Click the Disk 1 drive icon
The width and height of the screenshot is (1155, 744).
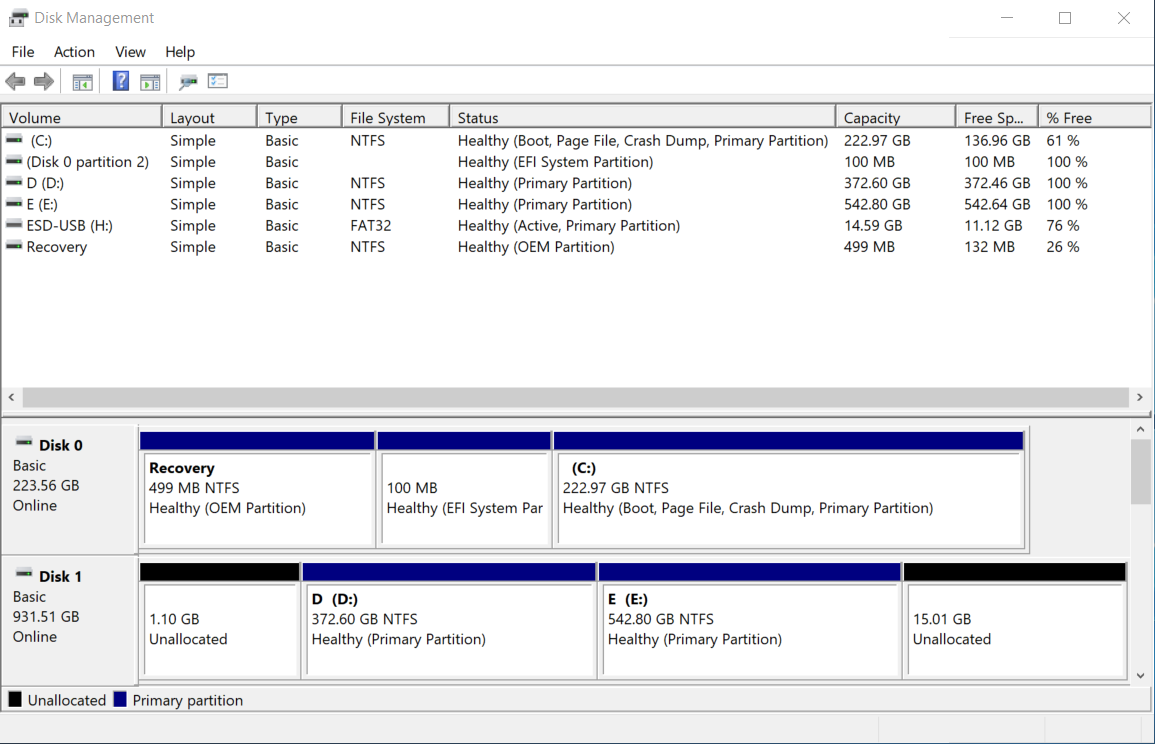coord(24,574)
